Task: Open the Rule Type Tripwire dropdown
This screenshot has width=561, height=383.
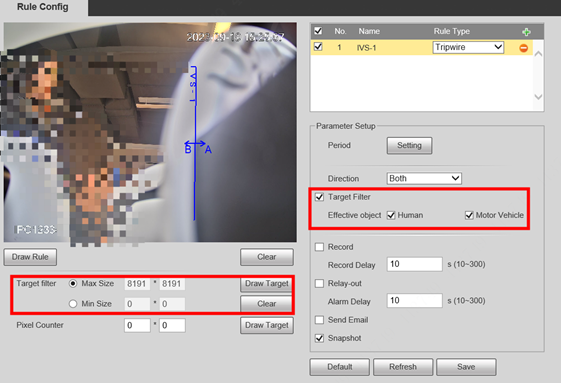Action: point(468,47)
